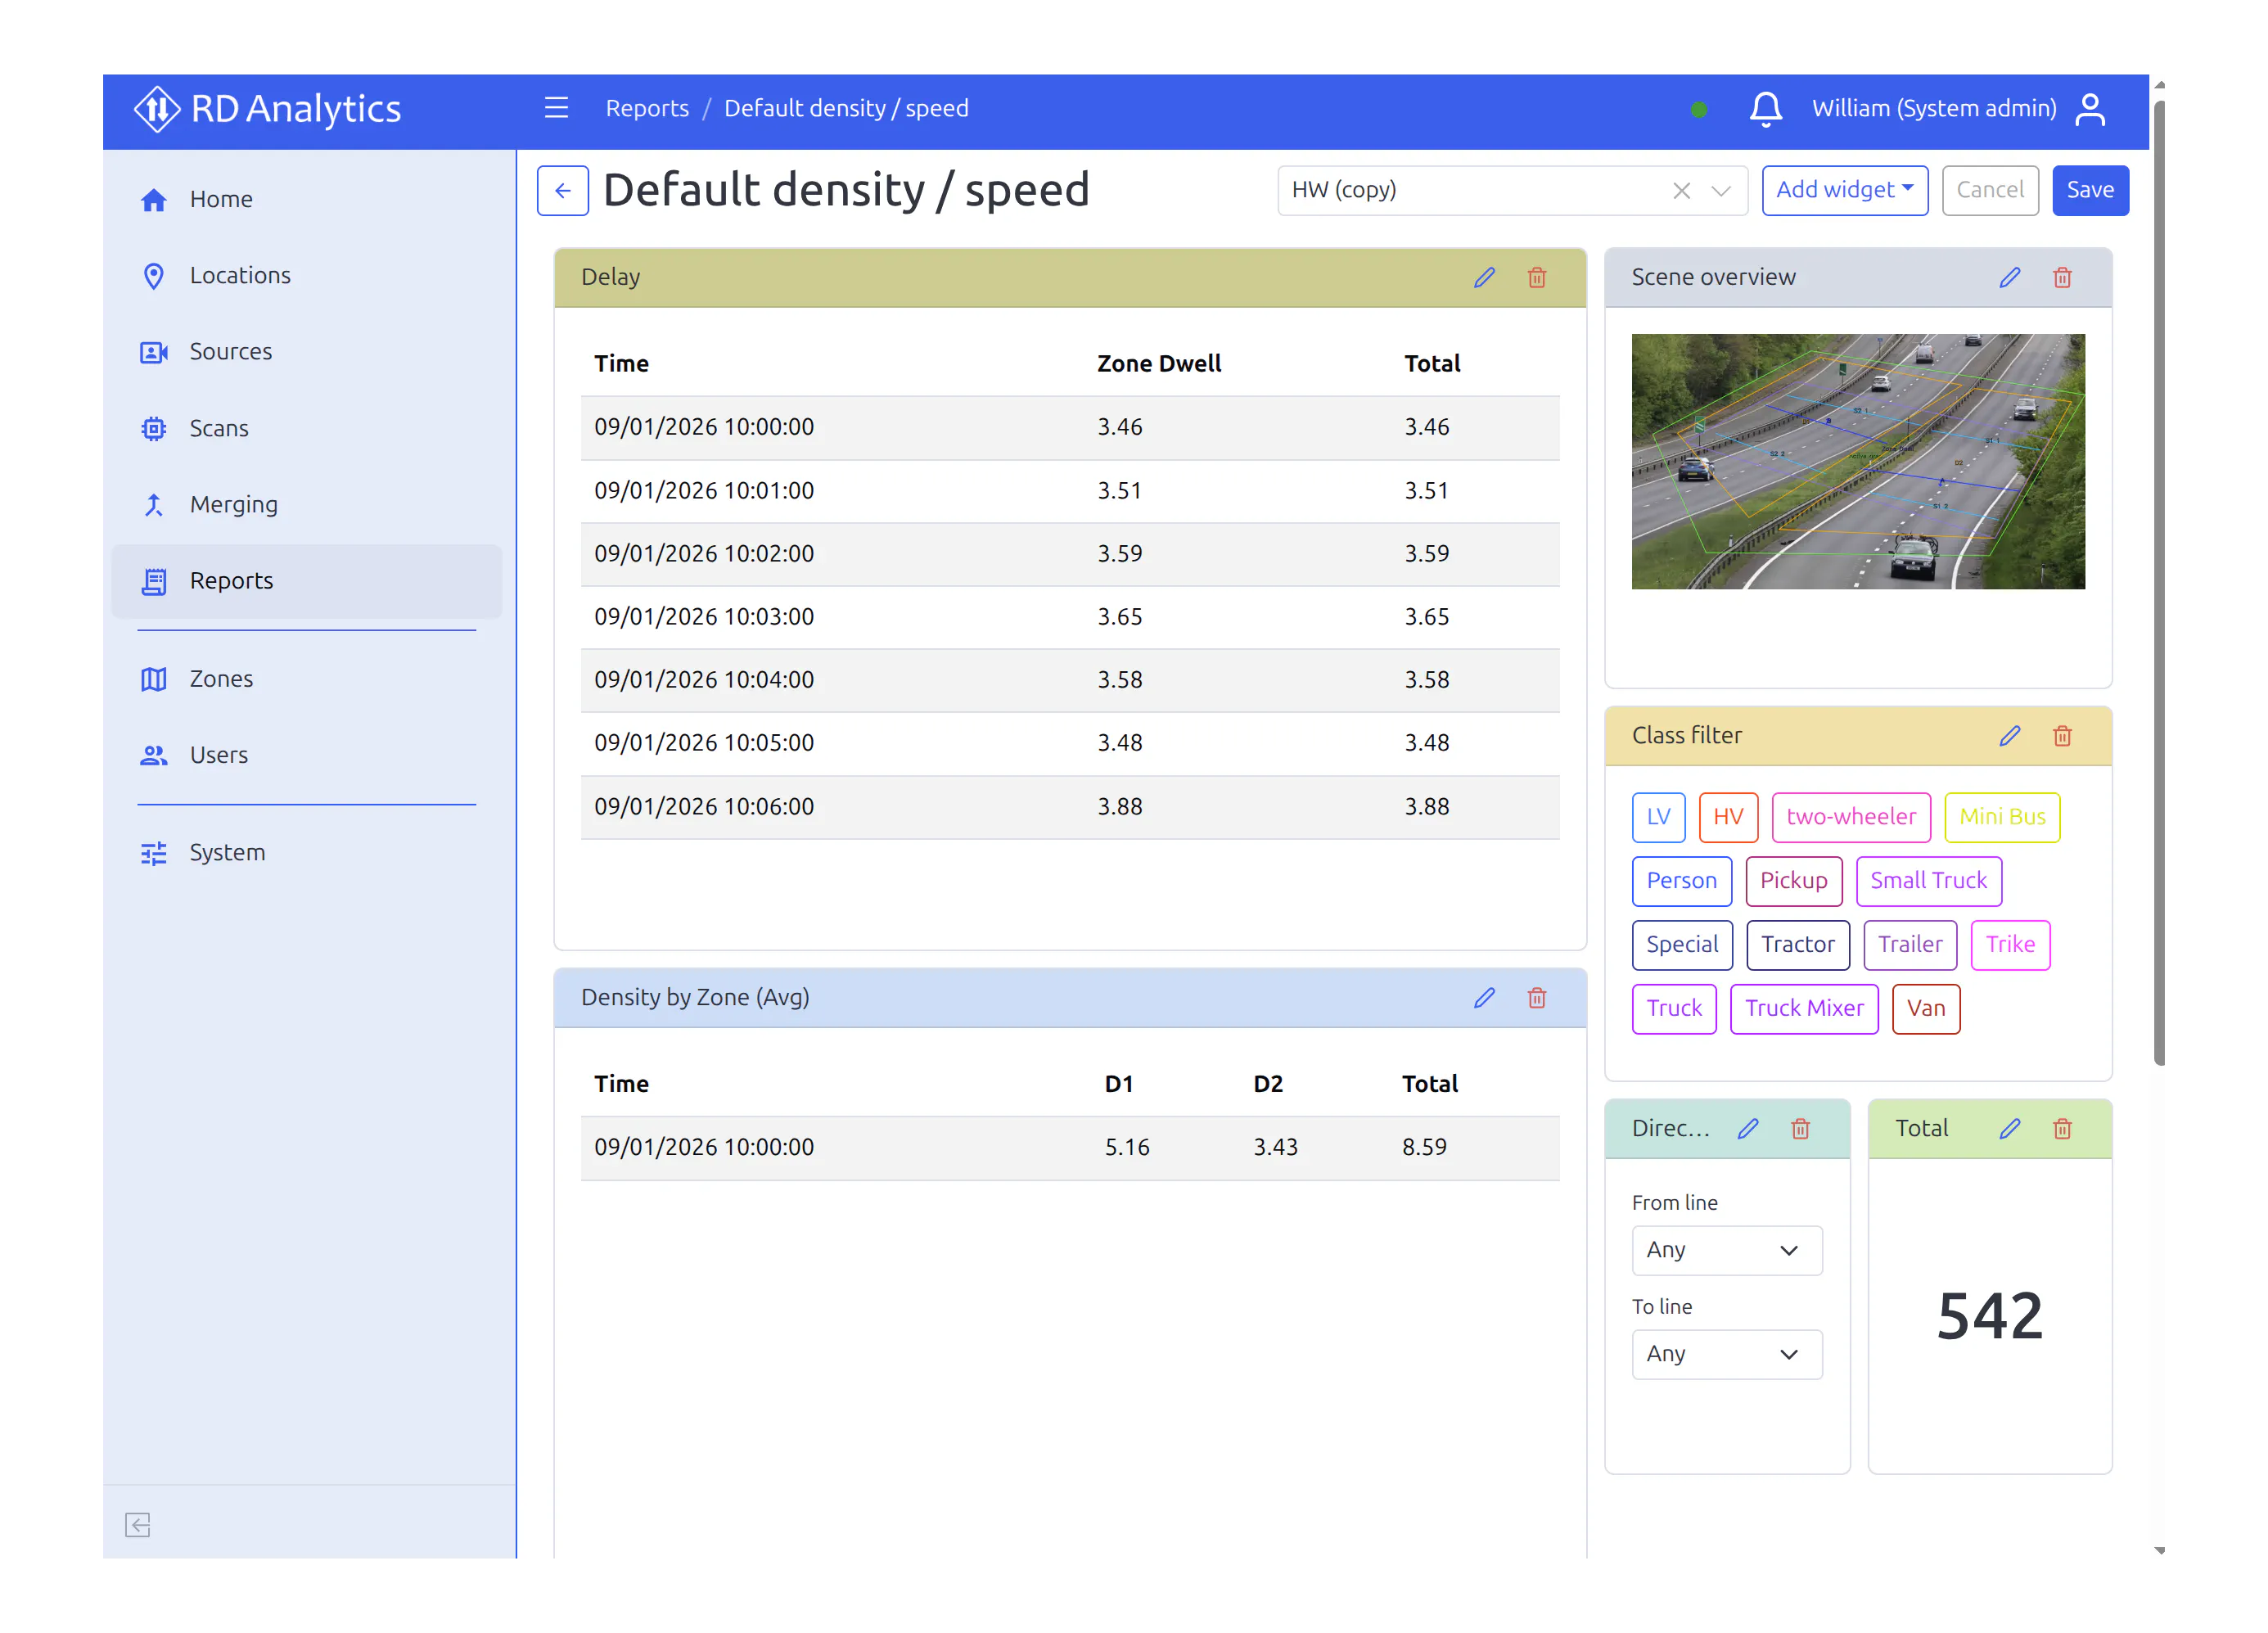This screenshot has width=2268, height=1633.
Task: Toggle the Trailer class filter
Action: coord(1910,945)
